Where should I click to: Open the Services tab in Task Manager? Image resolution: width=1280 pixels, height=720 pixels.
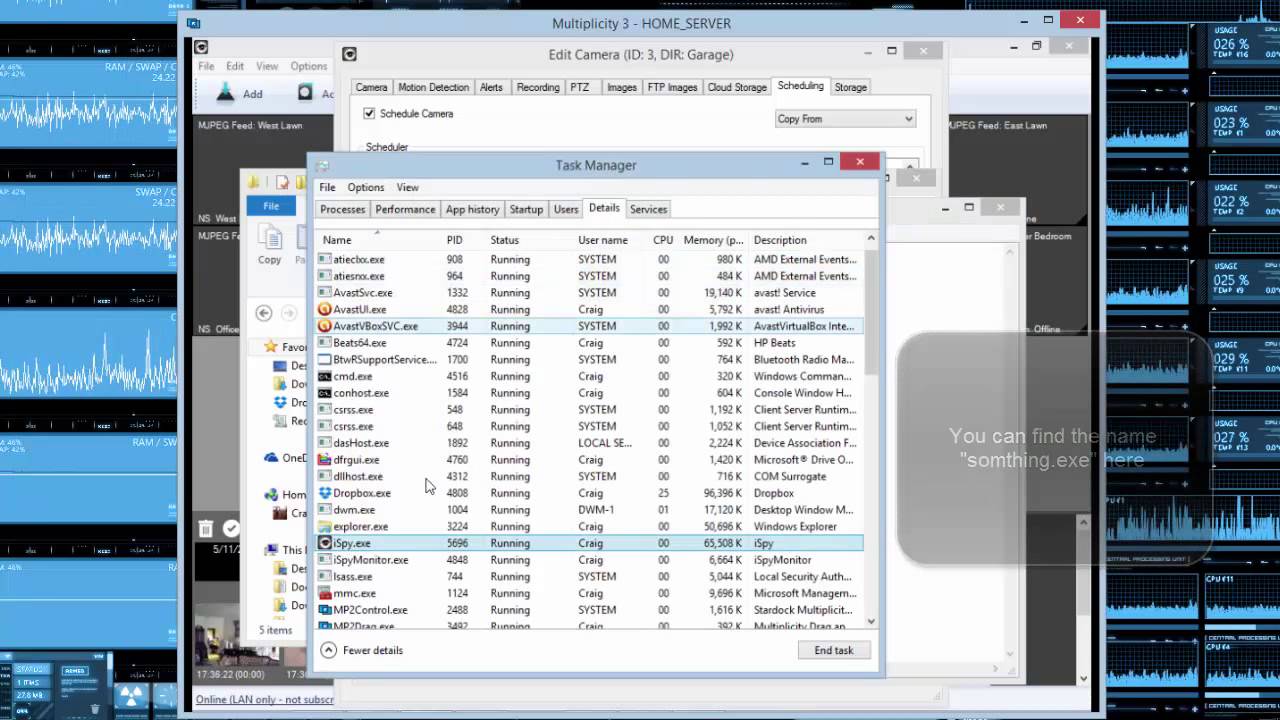click(648, 209)
